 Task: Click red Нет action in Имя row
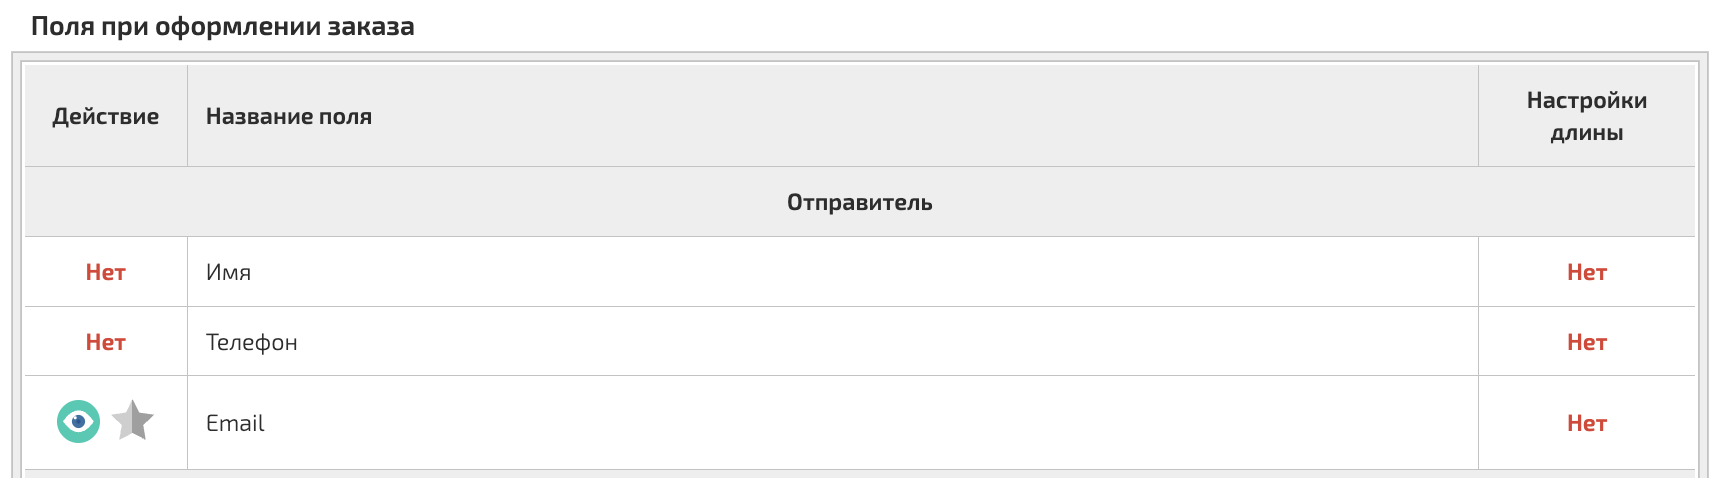point(105,272)
